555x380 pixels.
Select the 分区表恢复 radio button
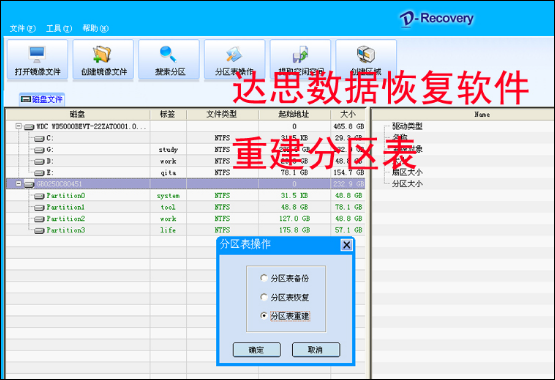click(x=264, y=297)
